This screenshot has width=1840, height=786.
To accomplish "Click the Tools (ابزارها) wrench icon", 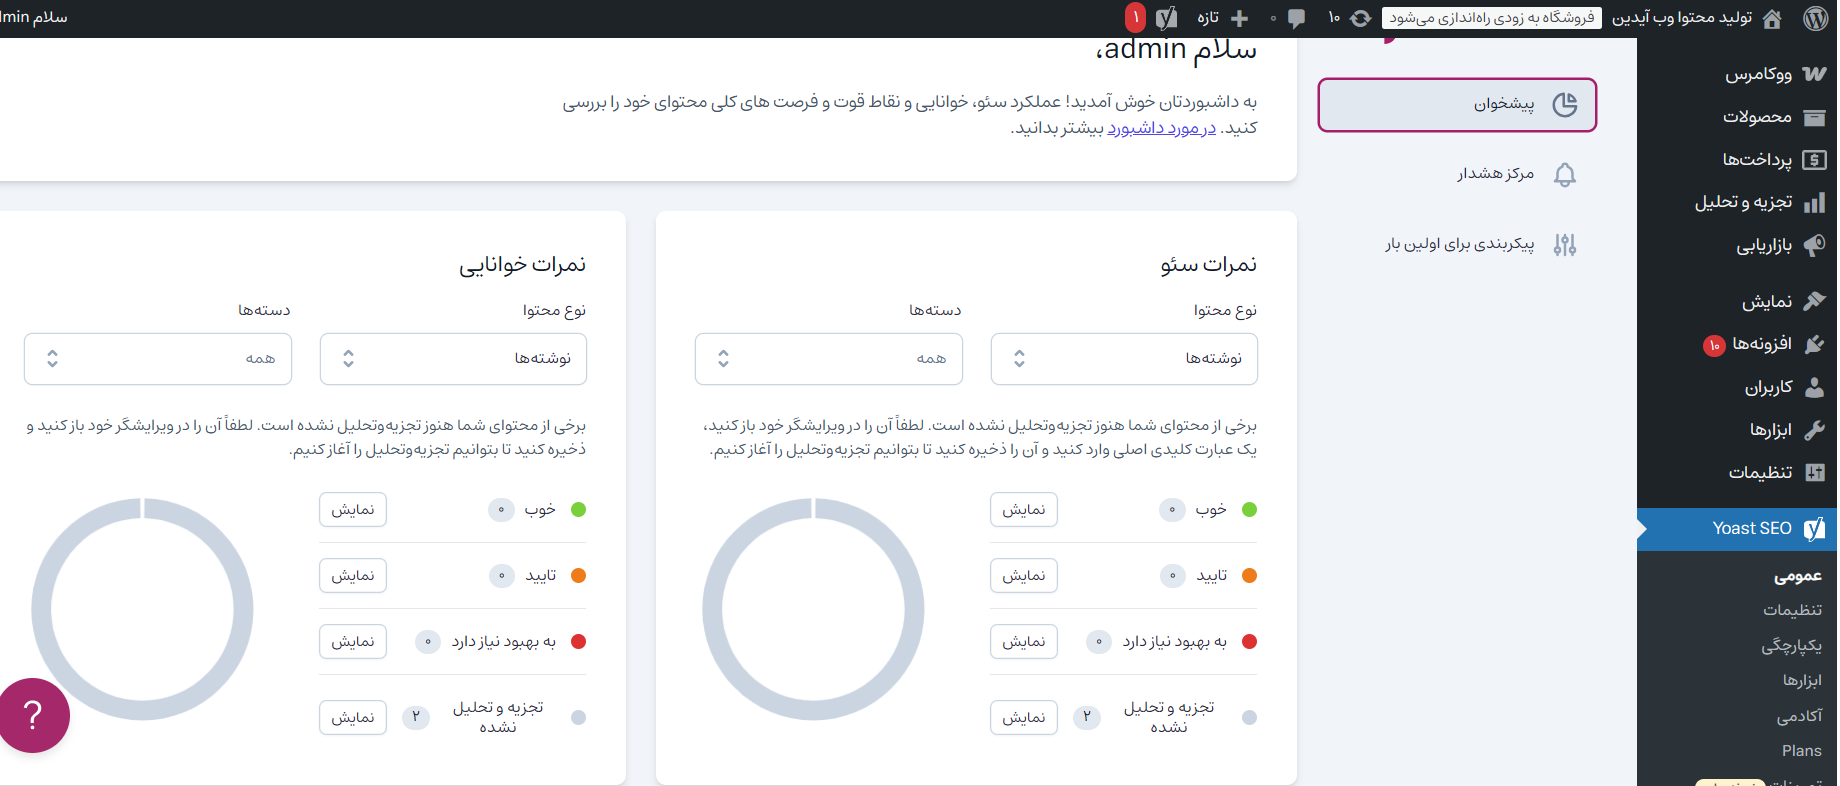I will (x=1814, y=430).
